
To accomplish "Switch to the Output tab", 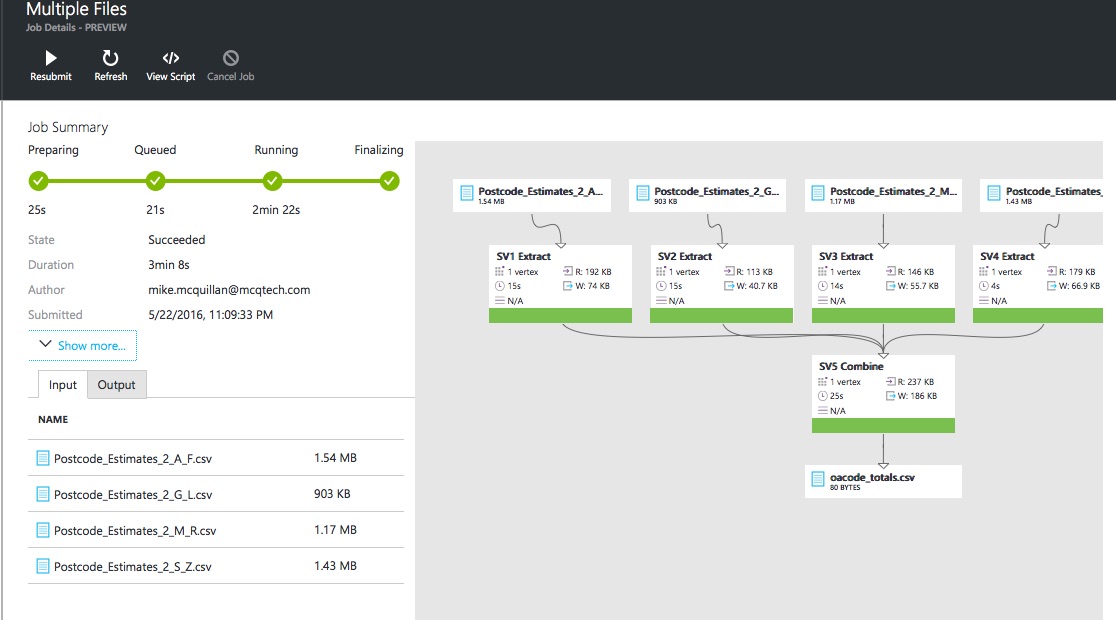I will pyautogui.click(x=116, y=385).
